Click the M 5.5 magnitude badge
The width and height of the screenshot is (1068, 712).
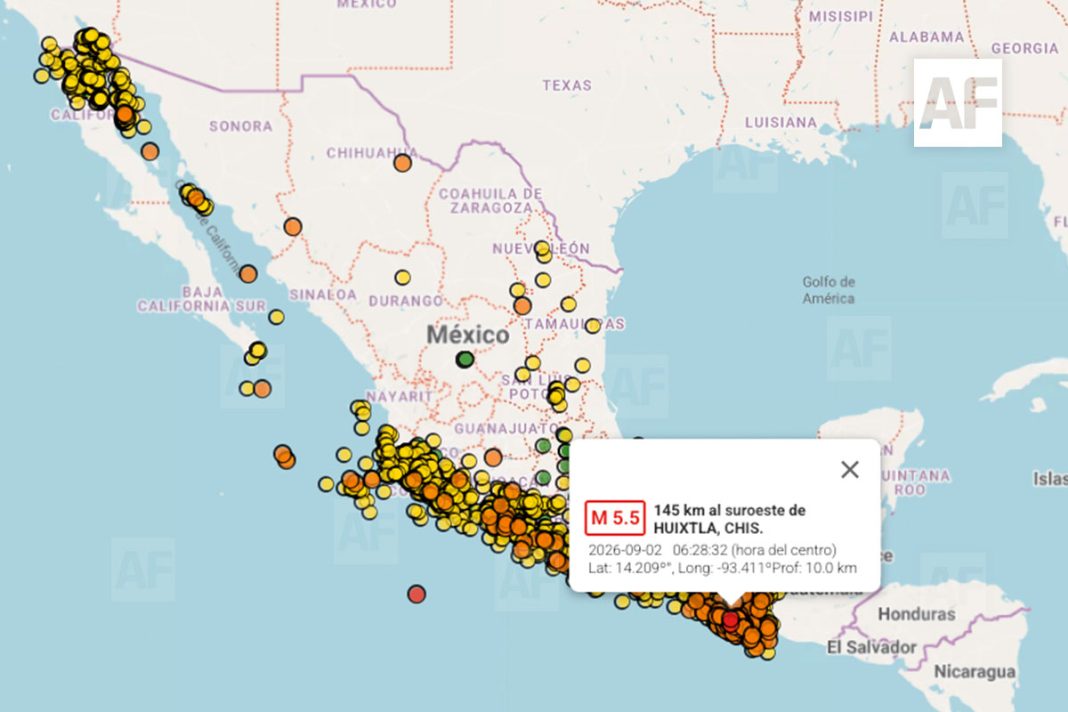pos(614,518)
